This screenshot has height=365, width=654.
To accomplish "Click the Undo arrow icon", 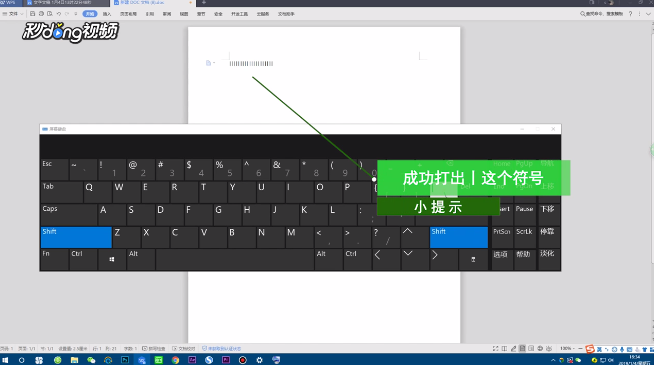I will point(58,14).
